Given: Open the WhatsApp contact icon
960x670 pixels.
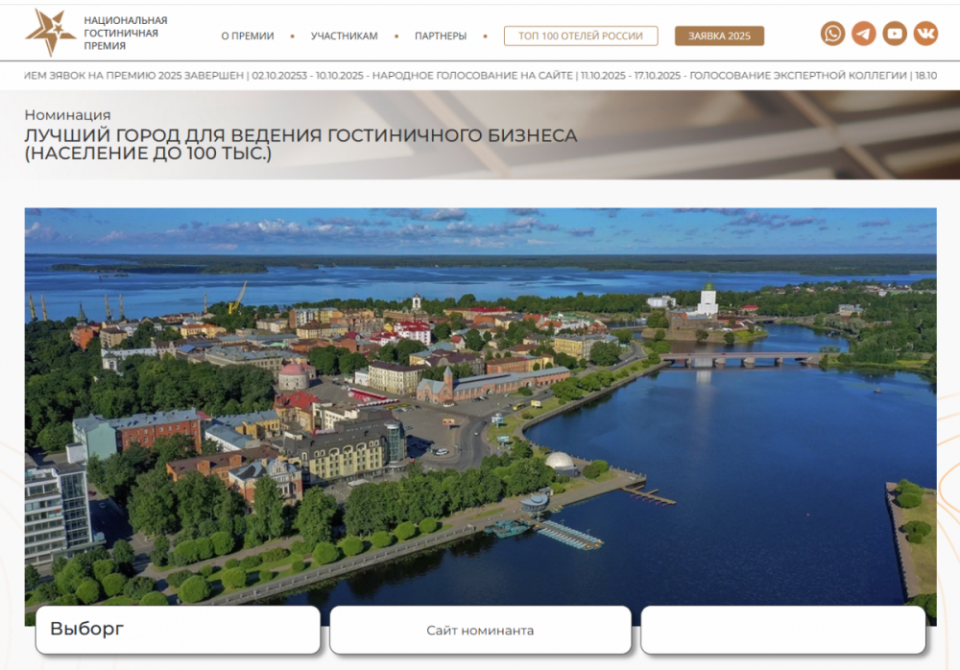Looking at the screenshot, I should point(833,34).
